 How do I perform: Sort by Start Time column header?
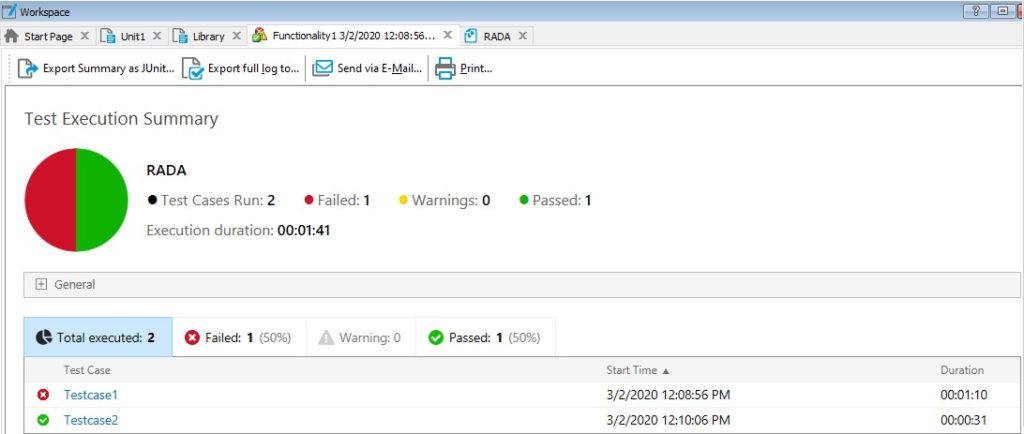tap(638, 370)
